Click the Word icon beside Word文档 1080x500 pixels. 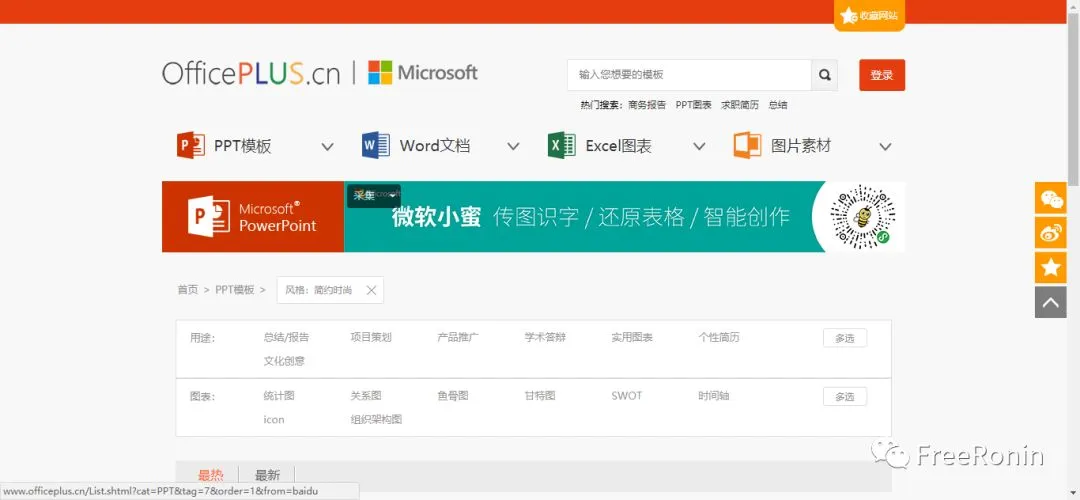[376, 145]
